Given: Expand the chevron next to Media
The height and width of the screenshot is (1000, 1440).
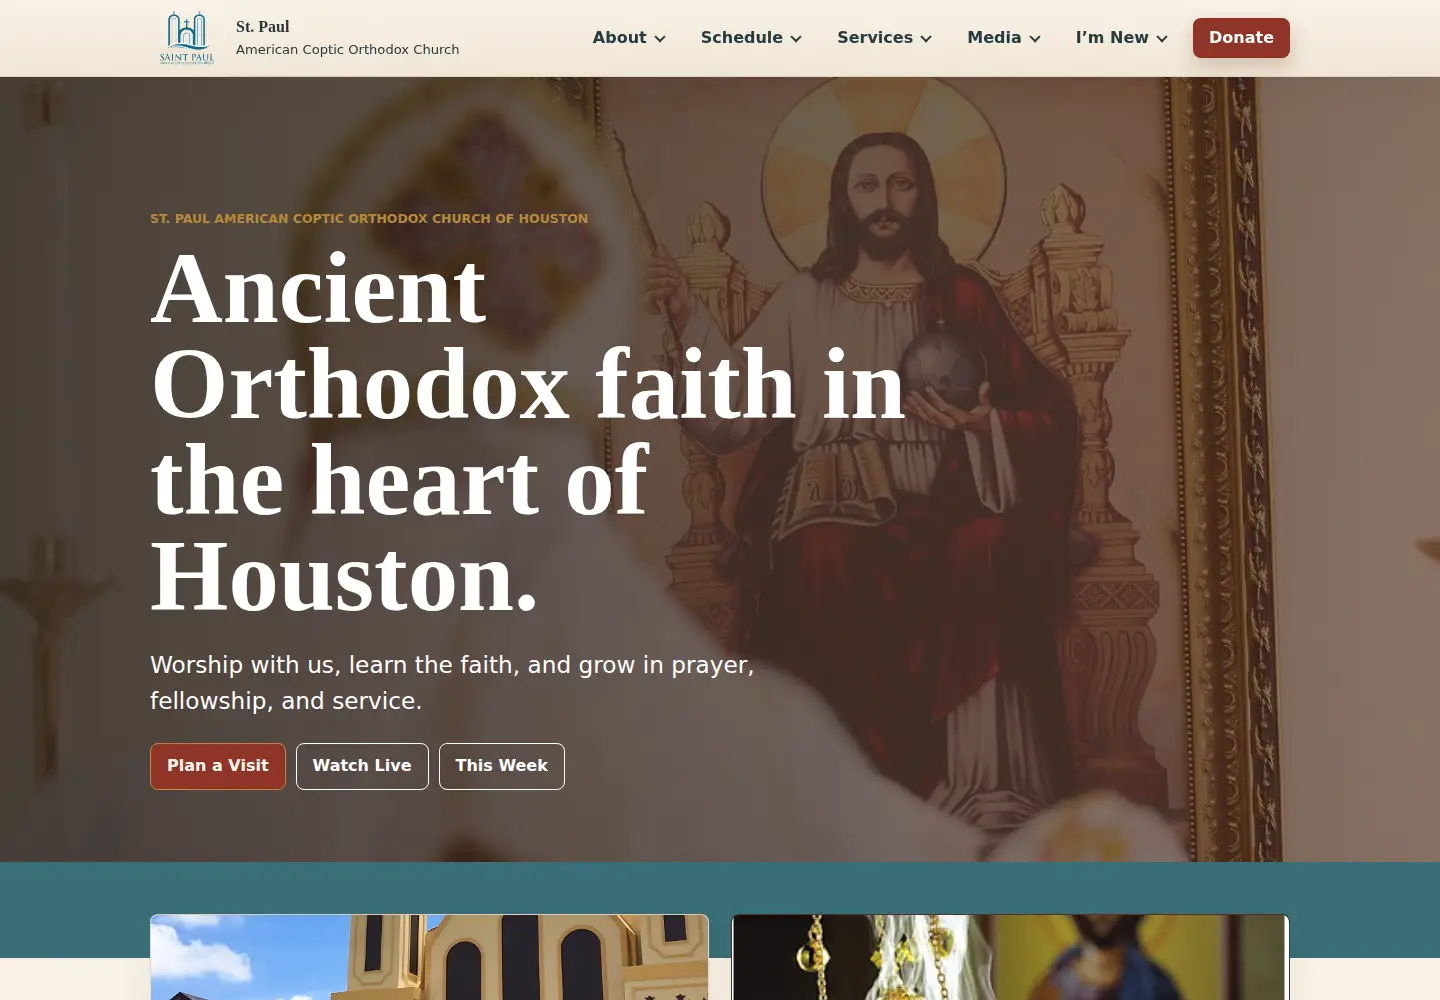Looking at the screenshot, I should (x=1035, y=39).
